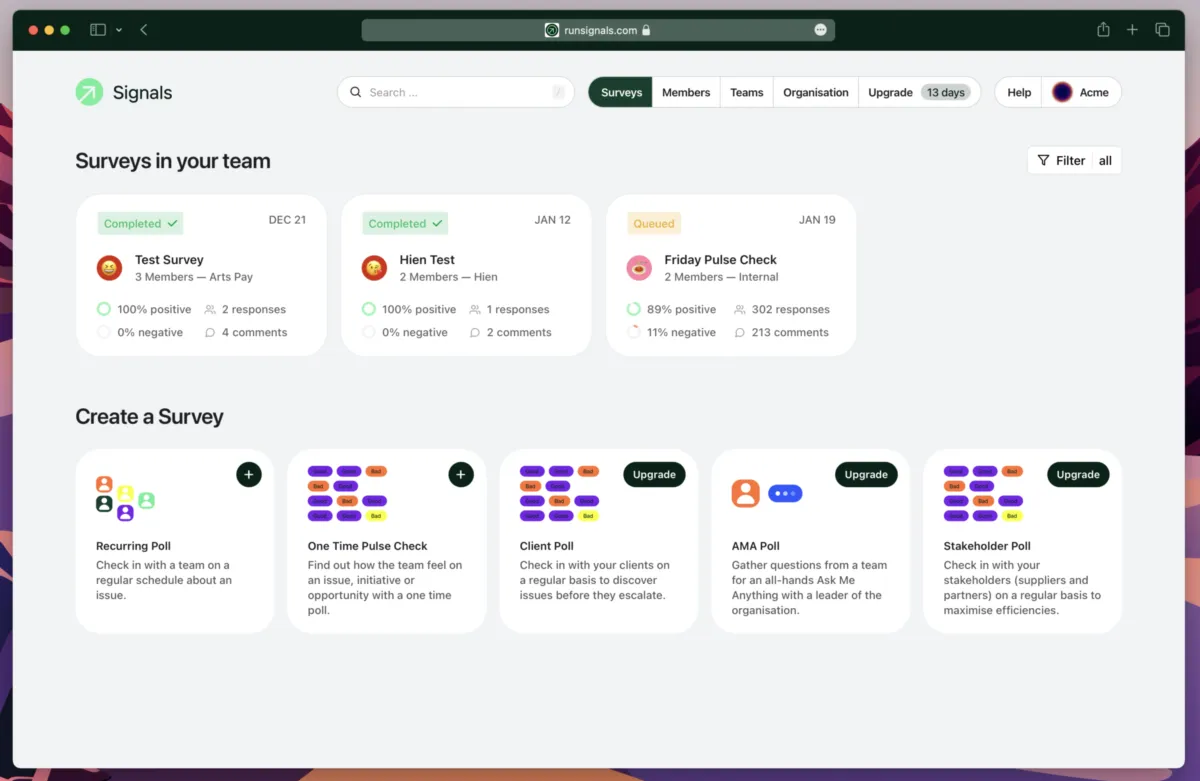The image size is (1200, 781).
Task: Click the AMA Poll blue typing bubble icon
Action: click(x=785, y=493)
